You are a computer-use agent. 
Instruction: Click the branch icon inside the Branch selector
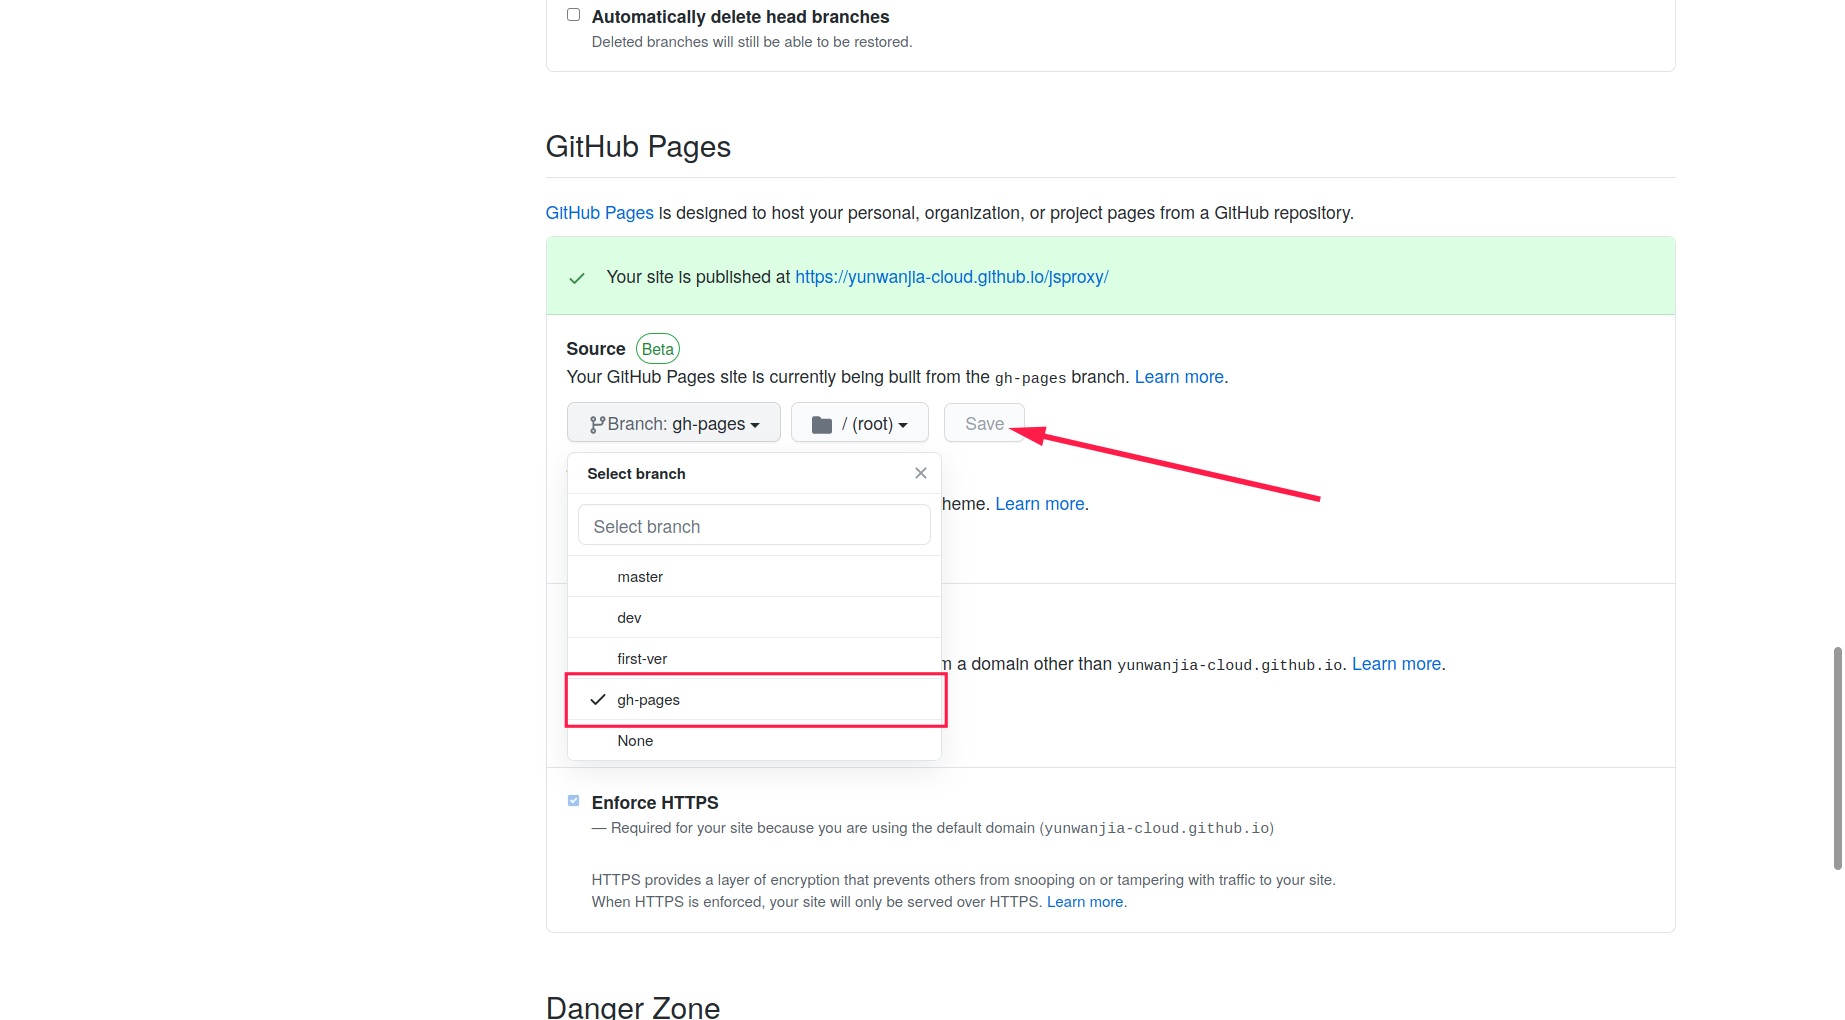598,422
